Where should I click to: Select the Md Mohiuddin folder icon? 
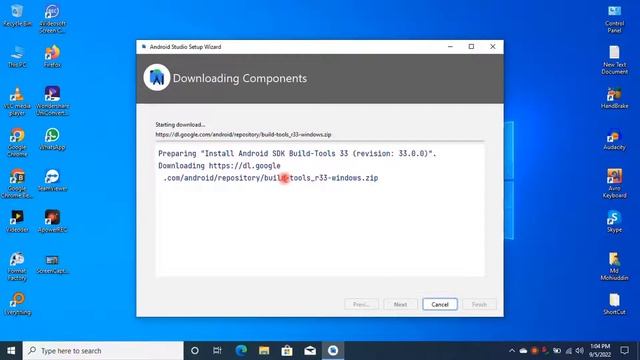click(x=614, y=266)
